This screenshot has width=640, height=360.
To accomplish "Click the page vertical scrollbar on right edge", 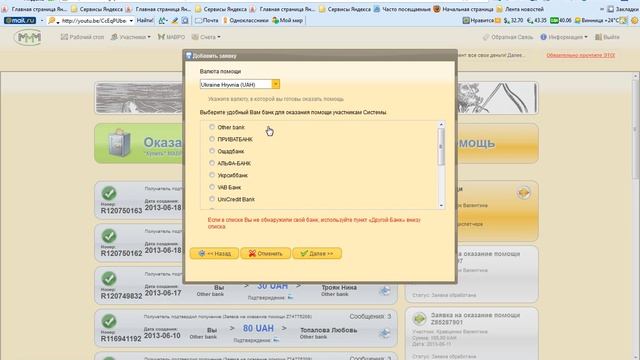I will (x=636, y=129).
